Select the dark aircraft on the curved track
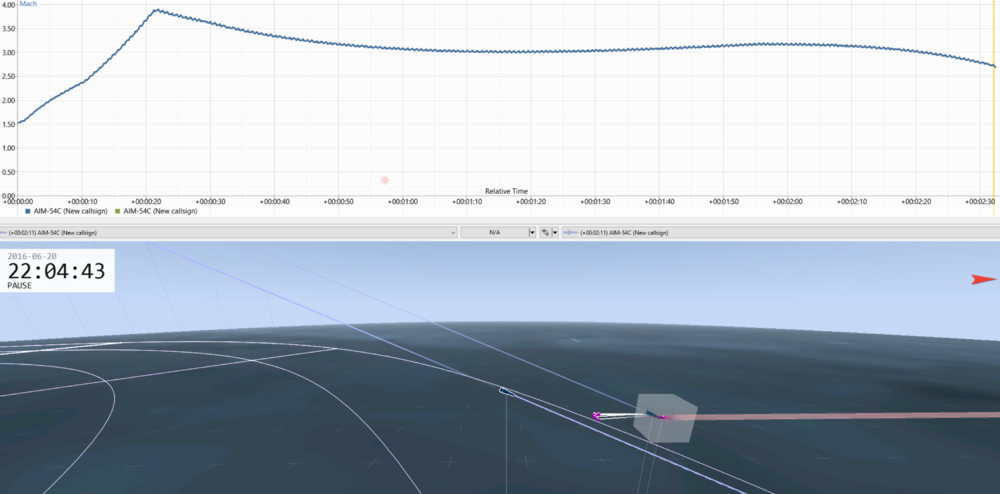This screenshot has width=1000, height=494. [506, 391]
